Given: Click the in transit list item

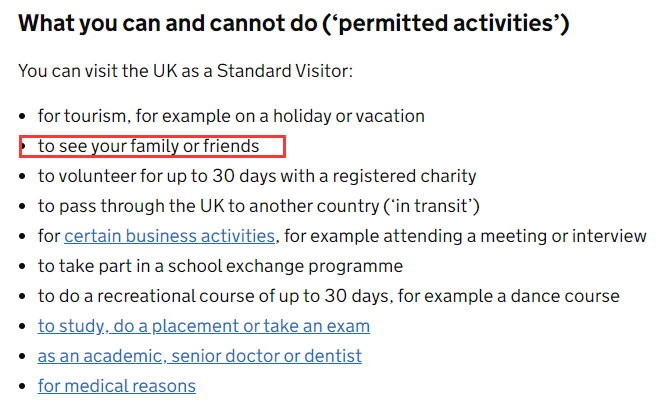Looking at the screenshot, I should click(x=259, y=206).
